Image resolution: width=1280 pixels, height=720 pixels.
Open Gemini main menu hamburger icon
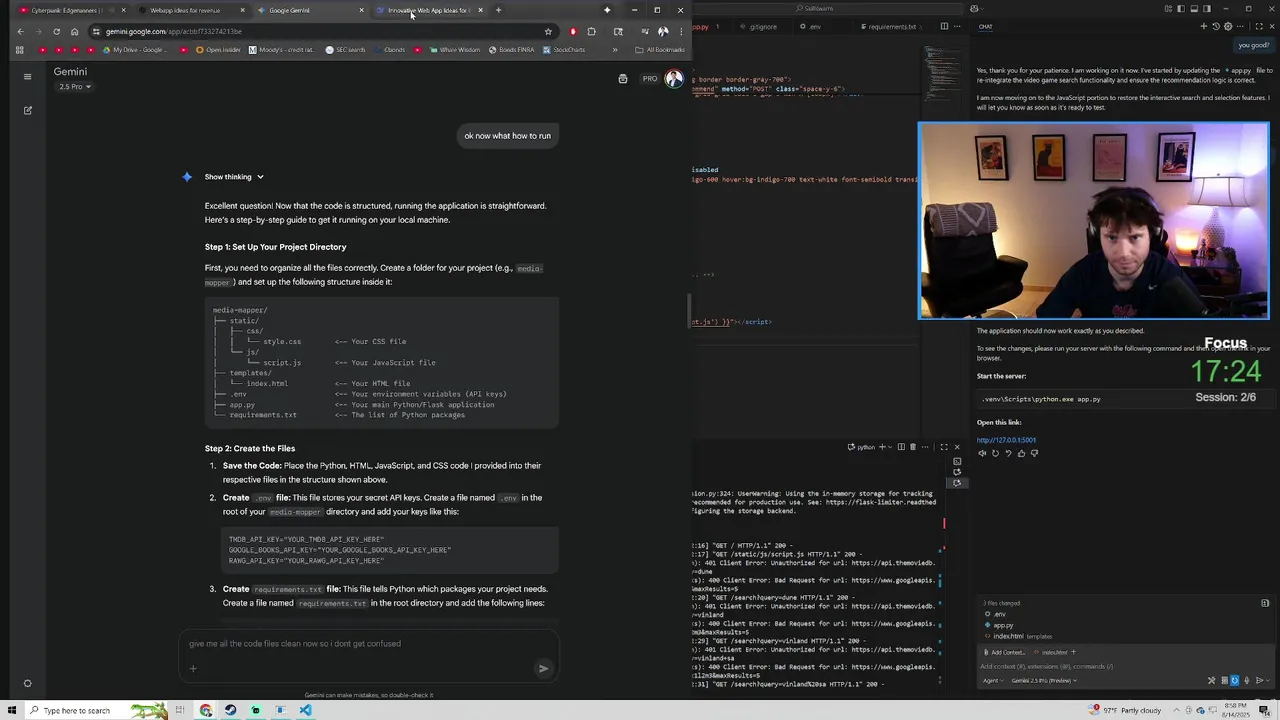[x=27, y=76]
